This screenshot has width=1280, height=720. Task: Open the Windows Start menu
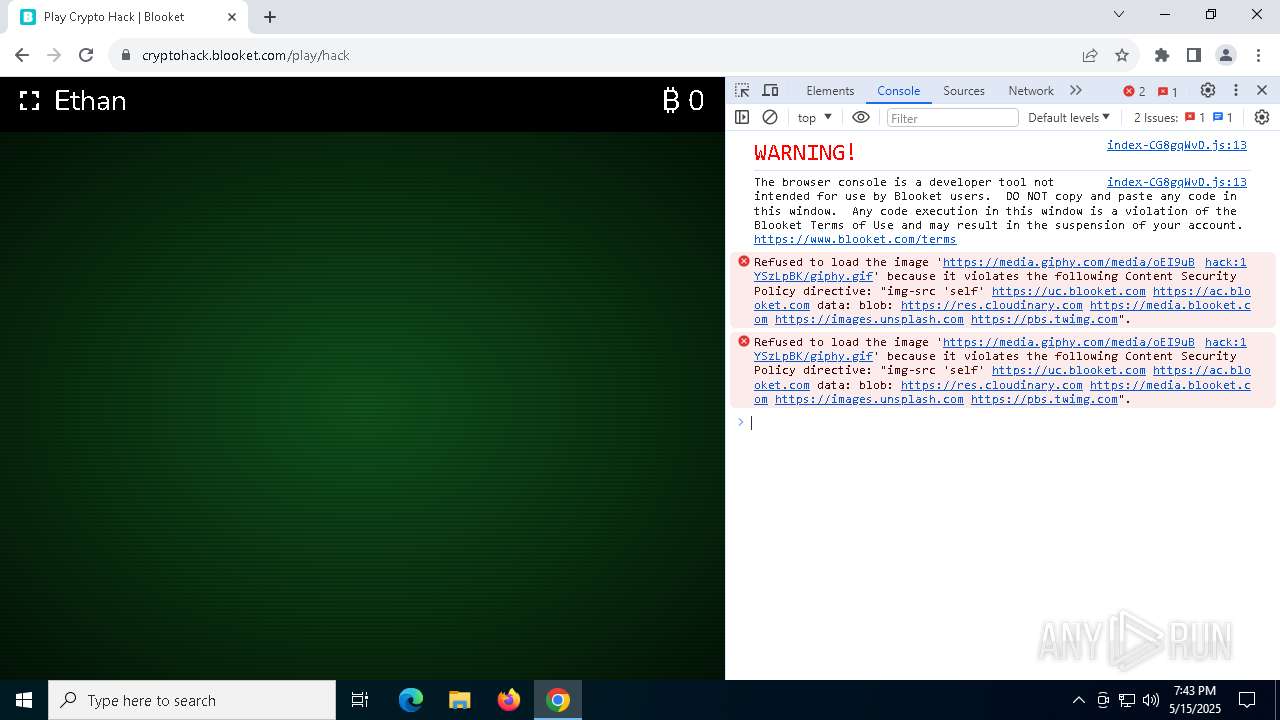pyautogui.click(x=24, y=700)
